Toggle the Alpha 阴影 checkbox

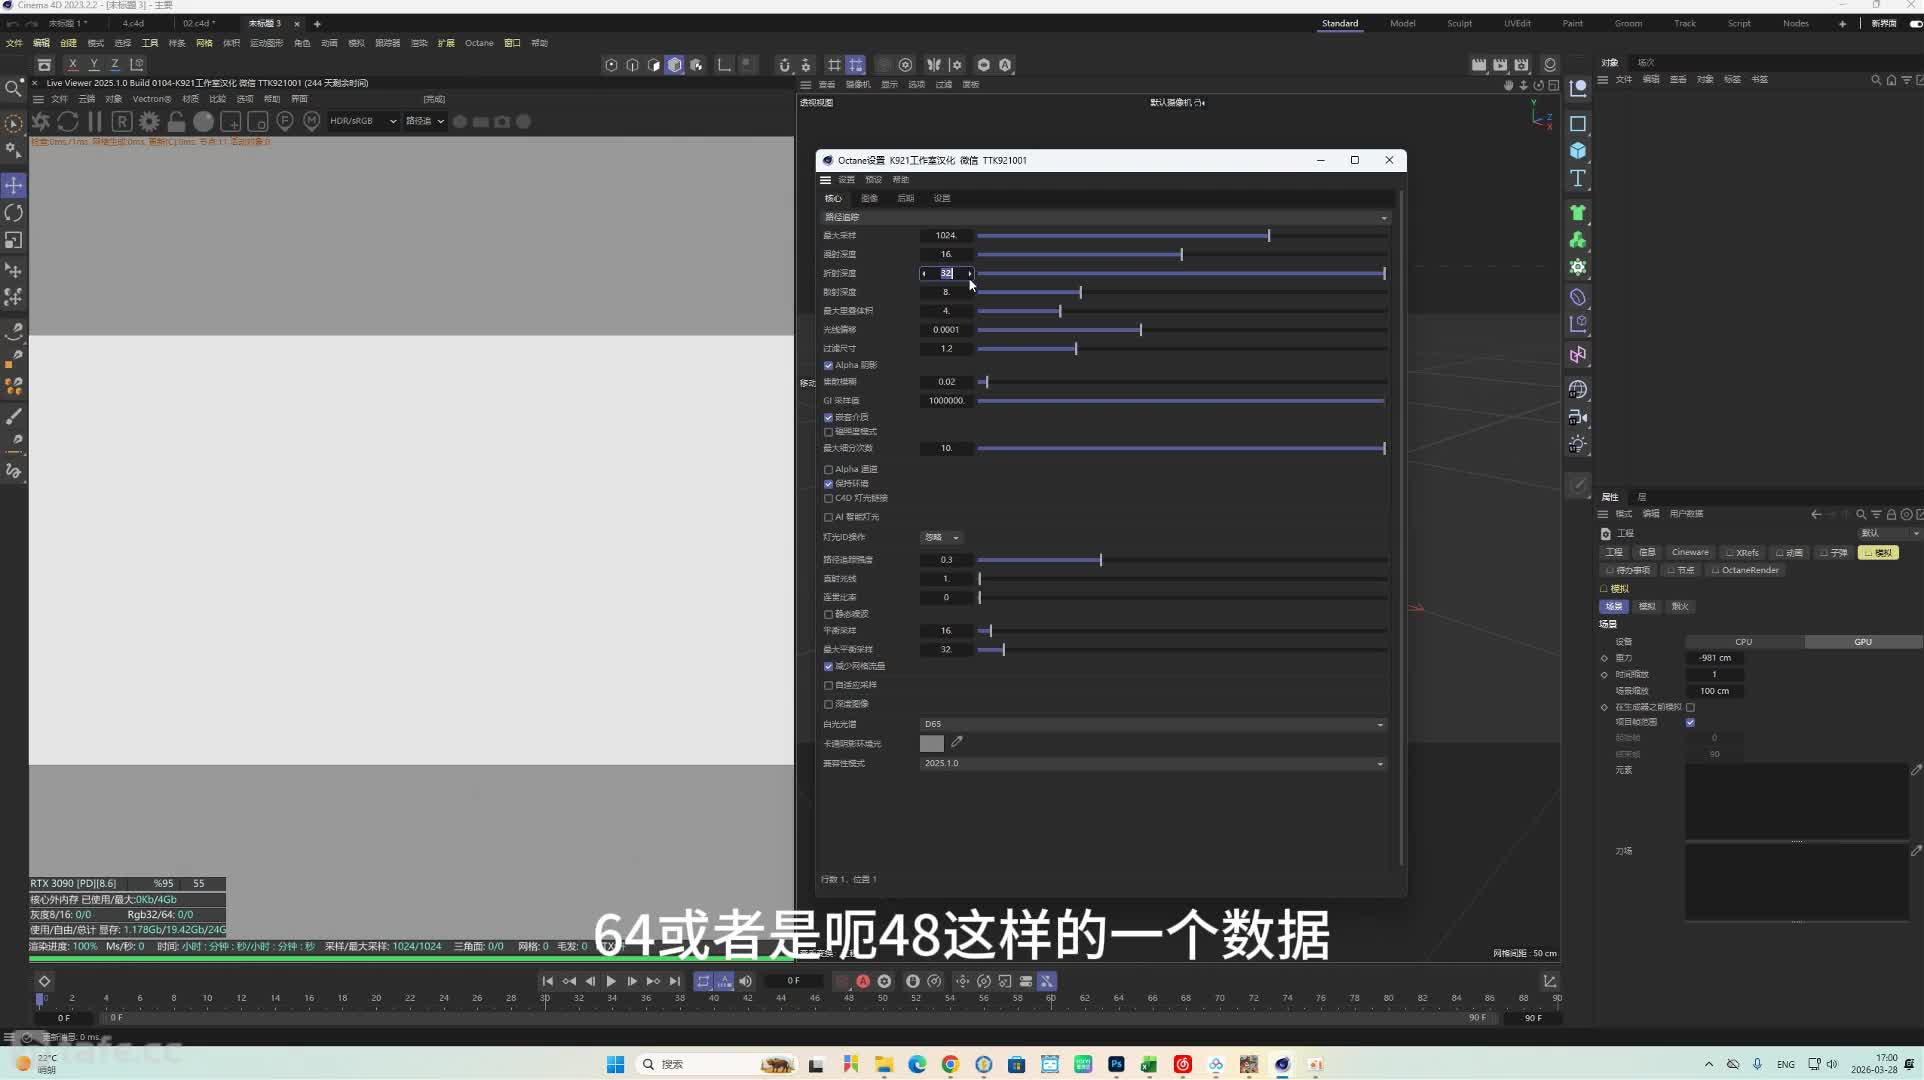tap(828, 366)
